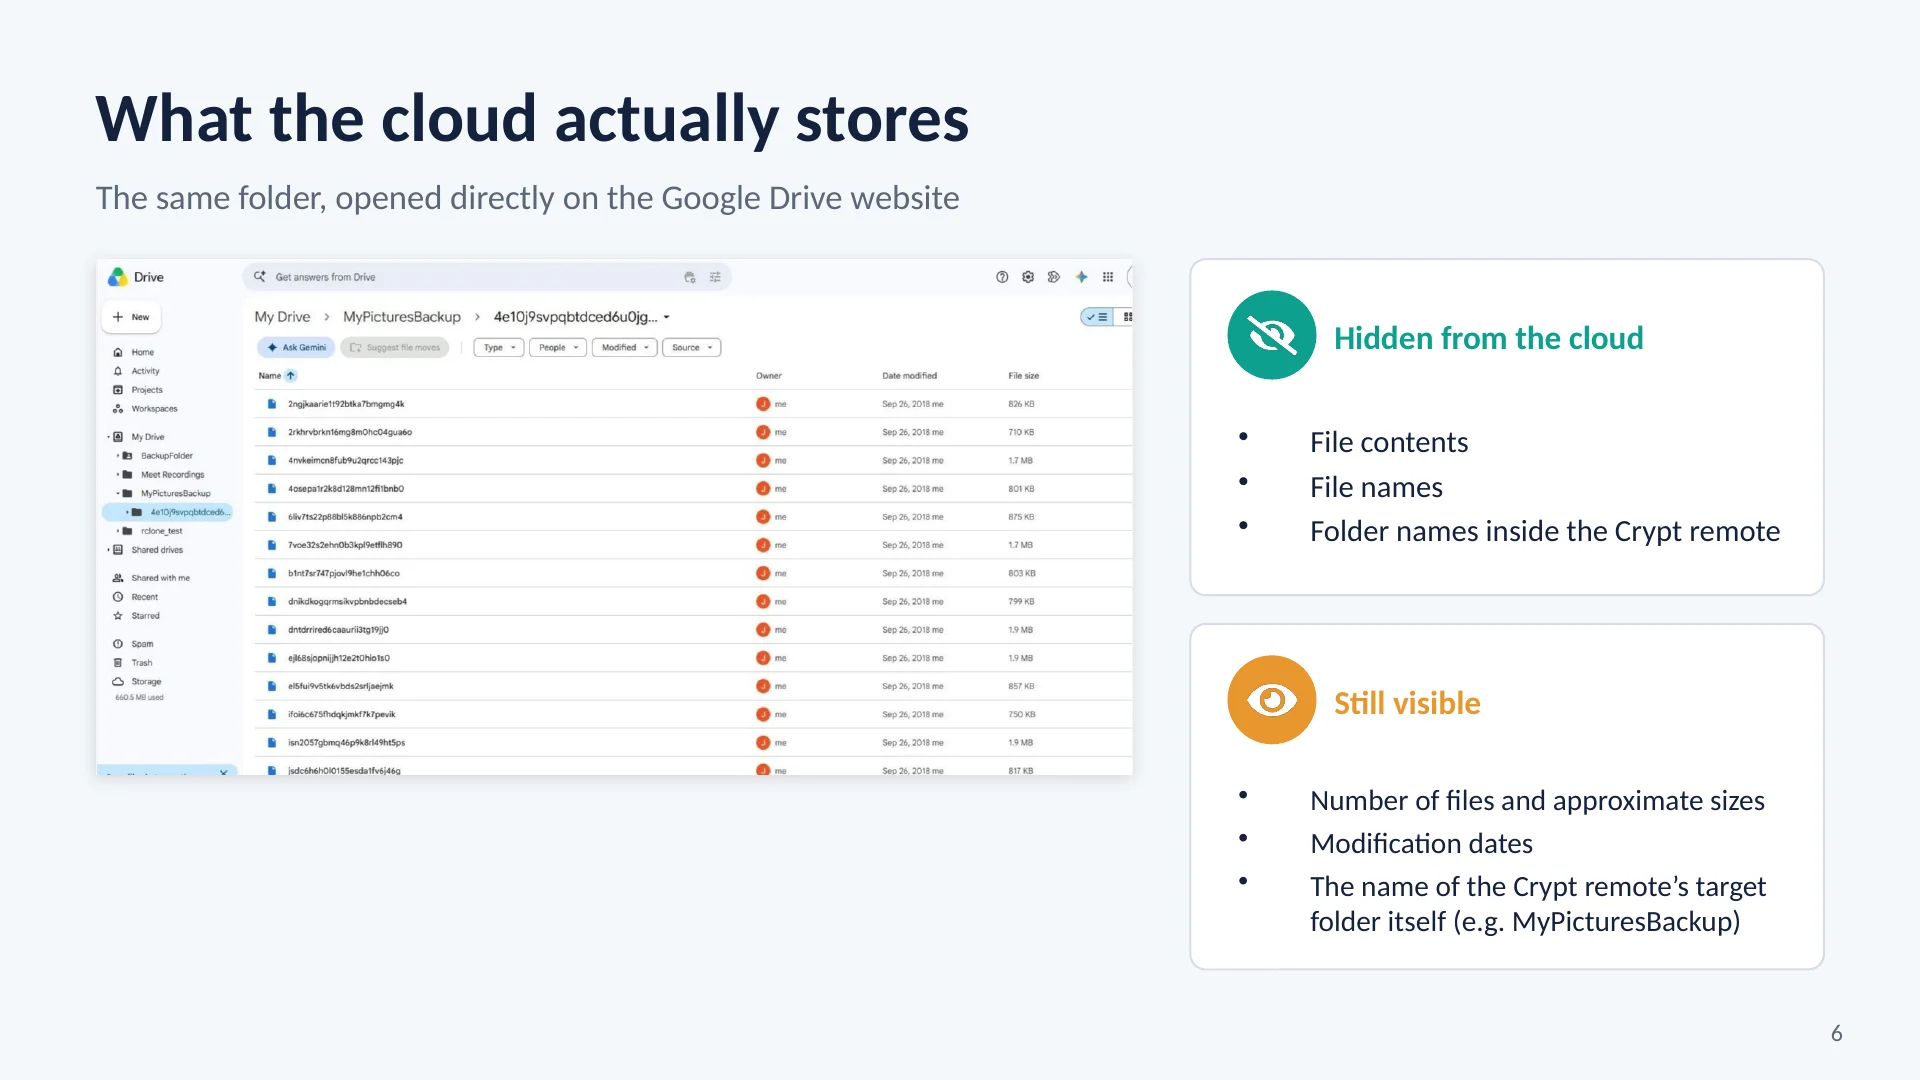Click owner avatar in the 826 KB row
This screenshot has height=1080, width=1920.
[763, 404]
